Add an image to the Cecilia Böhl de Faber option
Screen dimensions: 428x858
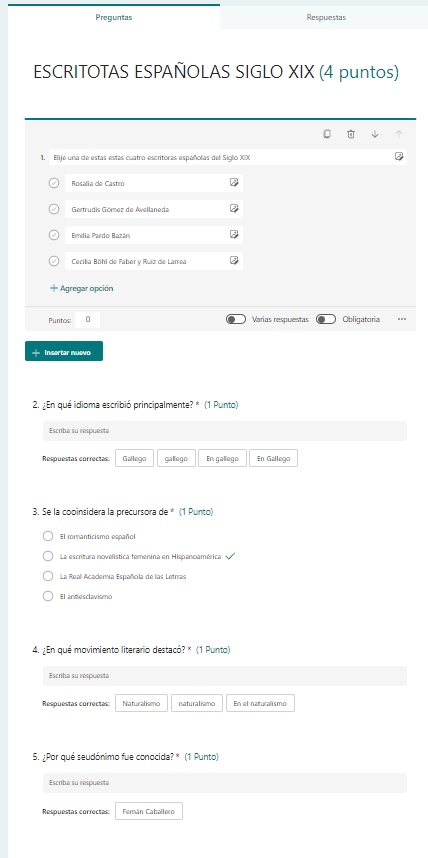coord(234,260)
